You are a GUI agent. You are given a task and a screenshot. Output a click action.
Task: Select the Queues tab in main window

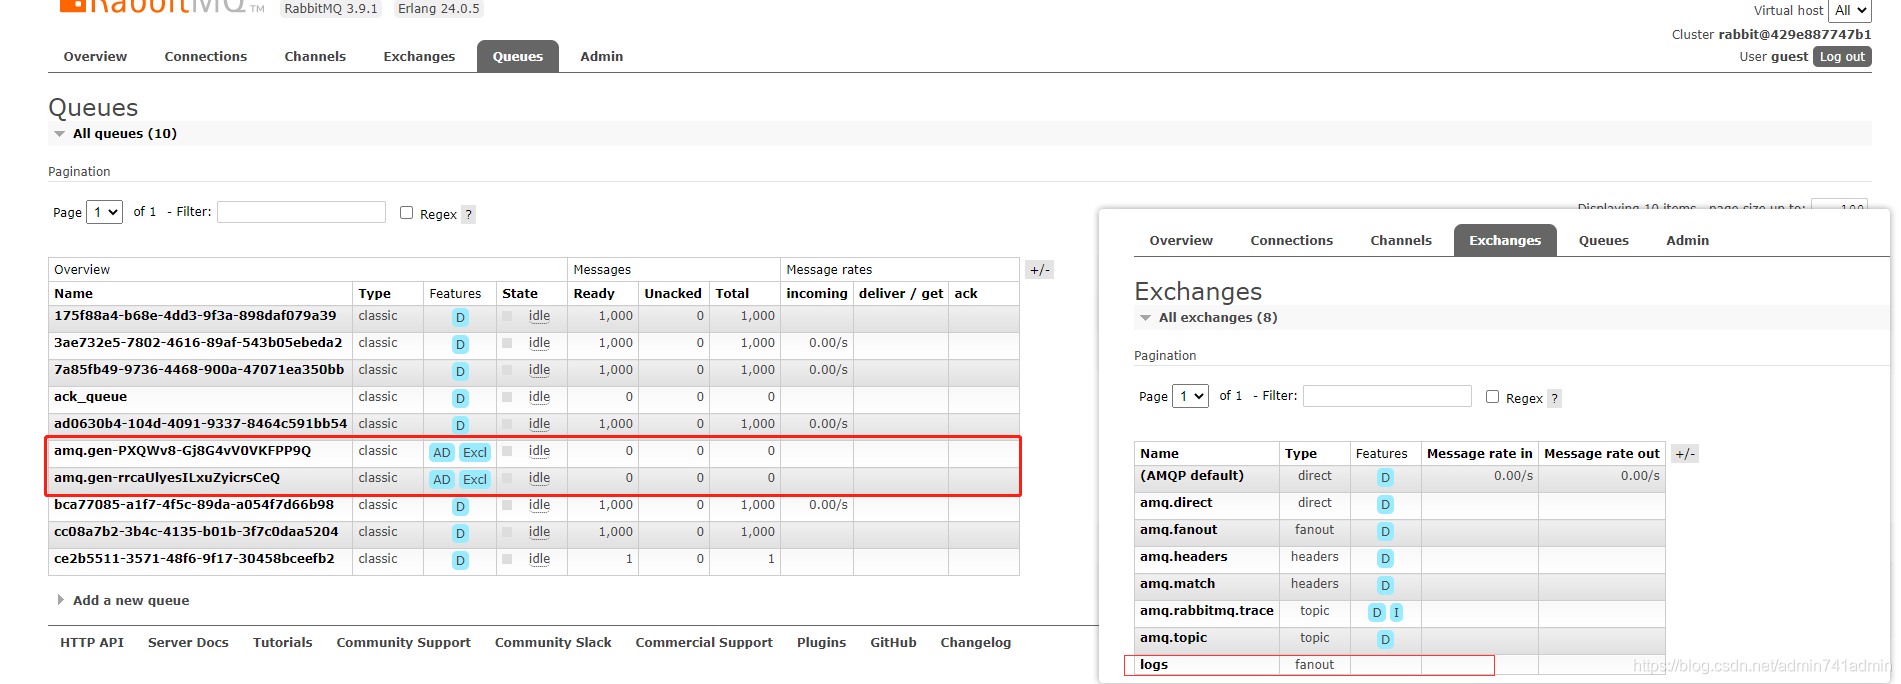coord(517,57)
